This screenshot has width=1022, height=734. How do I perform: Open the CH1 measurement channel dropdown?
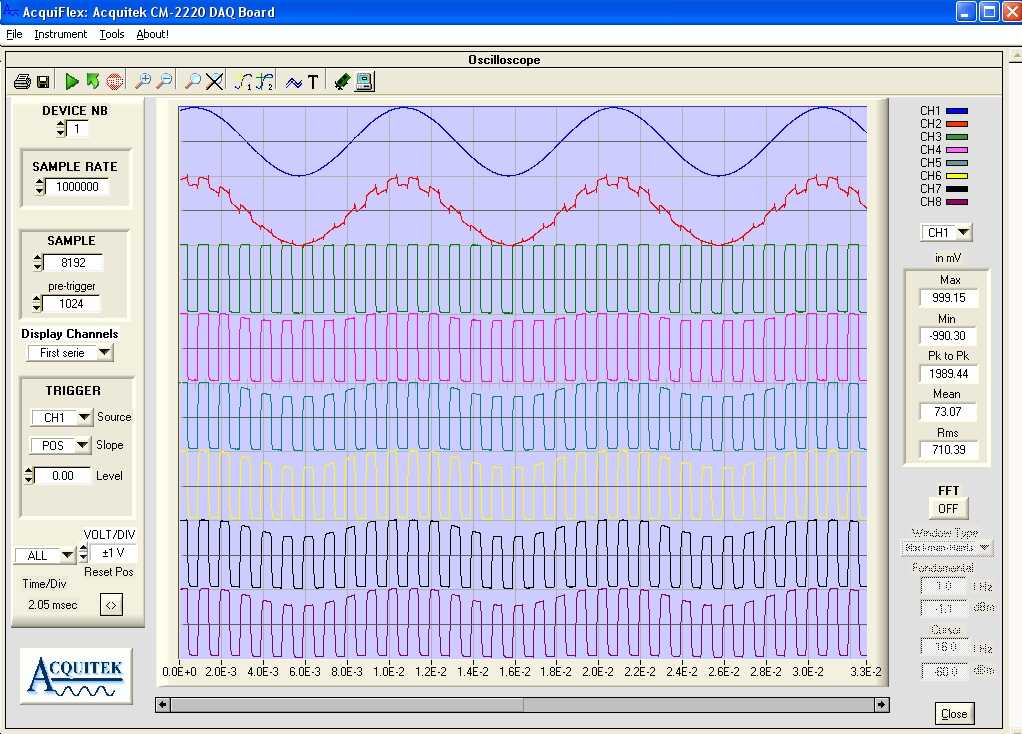pos(946,232)
